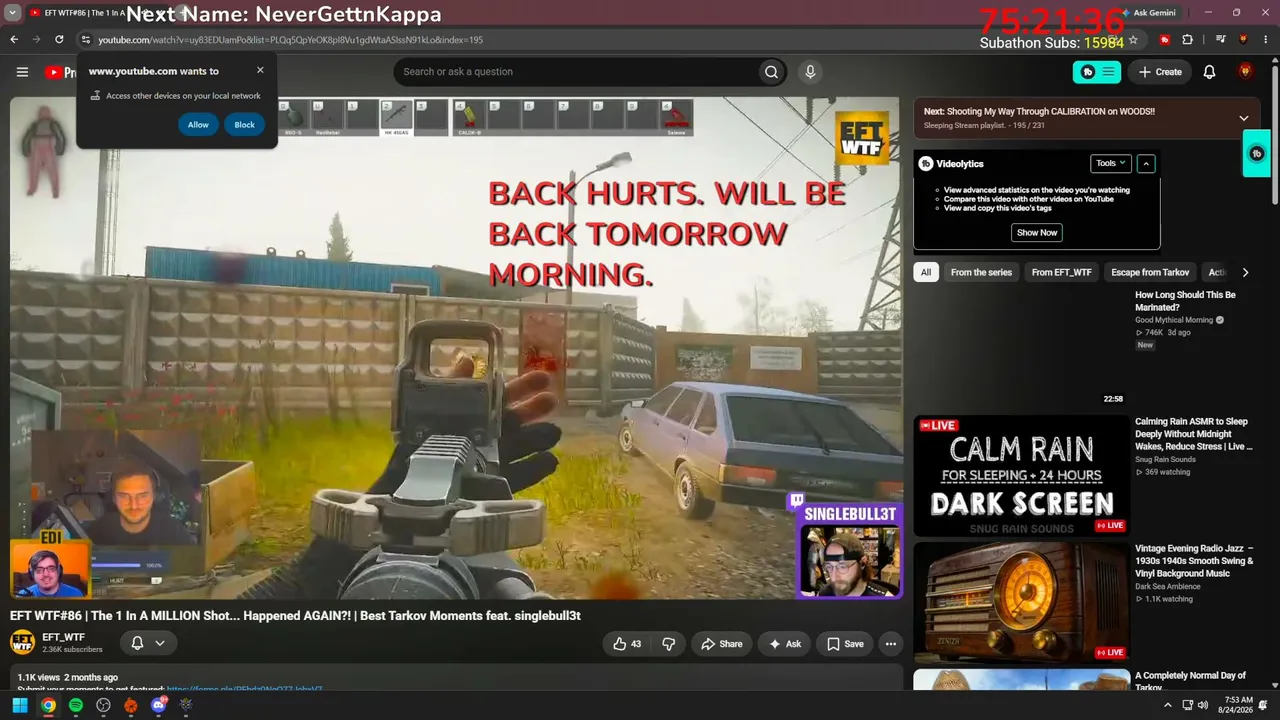Open the tab search dropdown arrow
This screenshot has width=1280, height=720.
pyautogui.click(x=12, y=13)
